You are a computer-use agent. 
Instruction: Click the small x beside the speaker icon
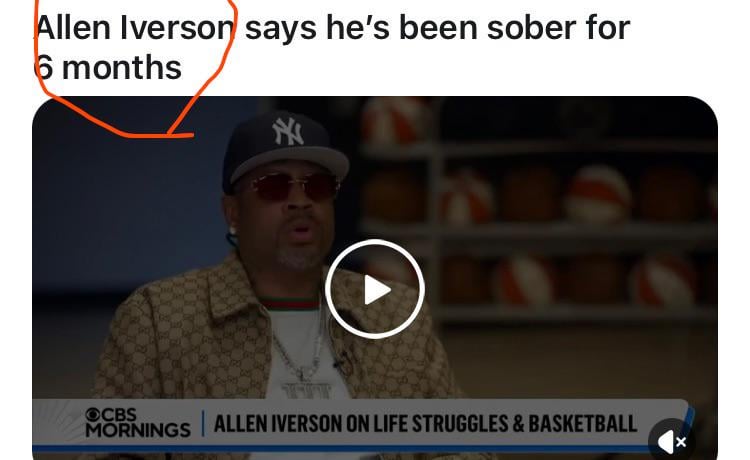tap(682, 442)
